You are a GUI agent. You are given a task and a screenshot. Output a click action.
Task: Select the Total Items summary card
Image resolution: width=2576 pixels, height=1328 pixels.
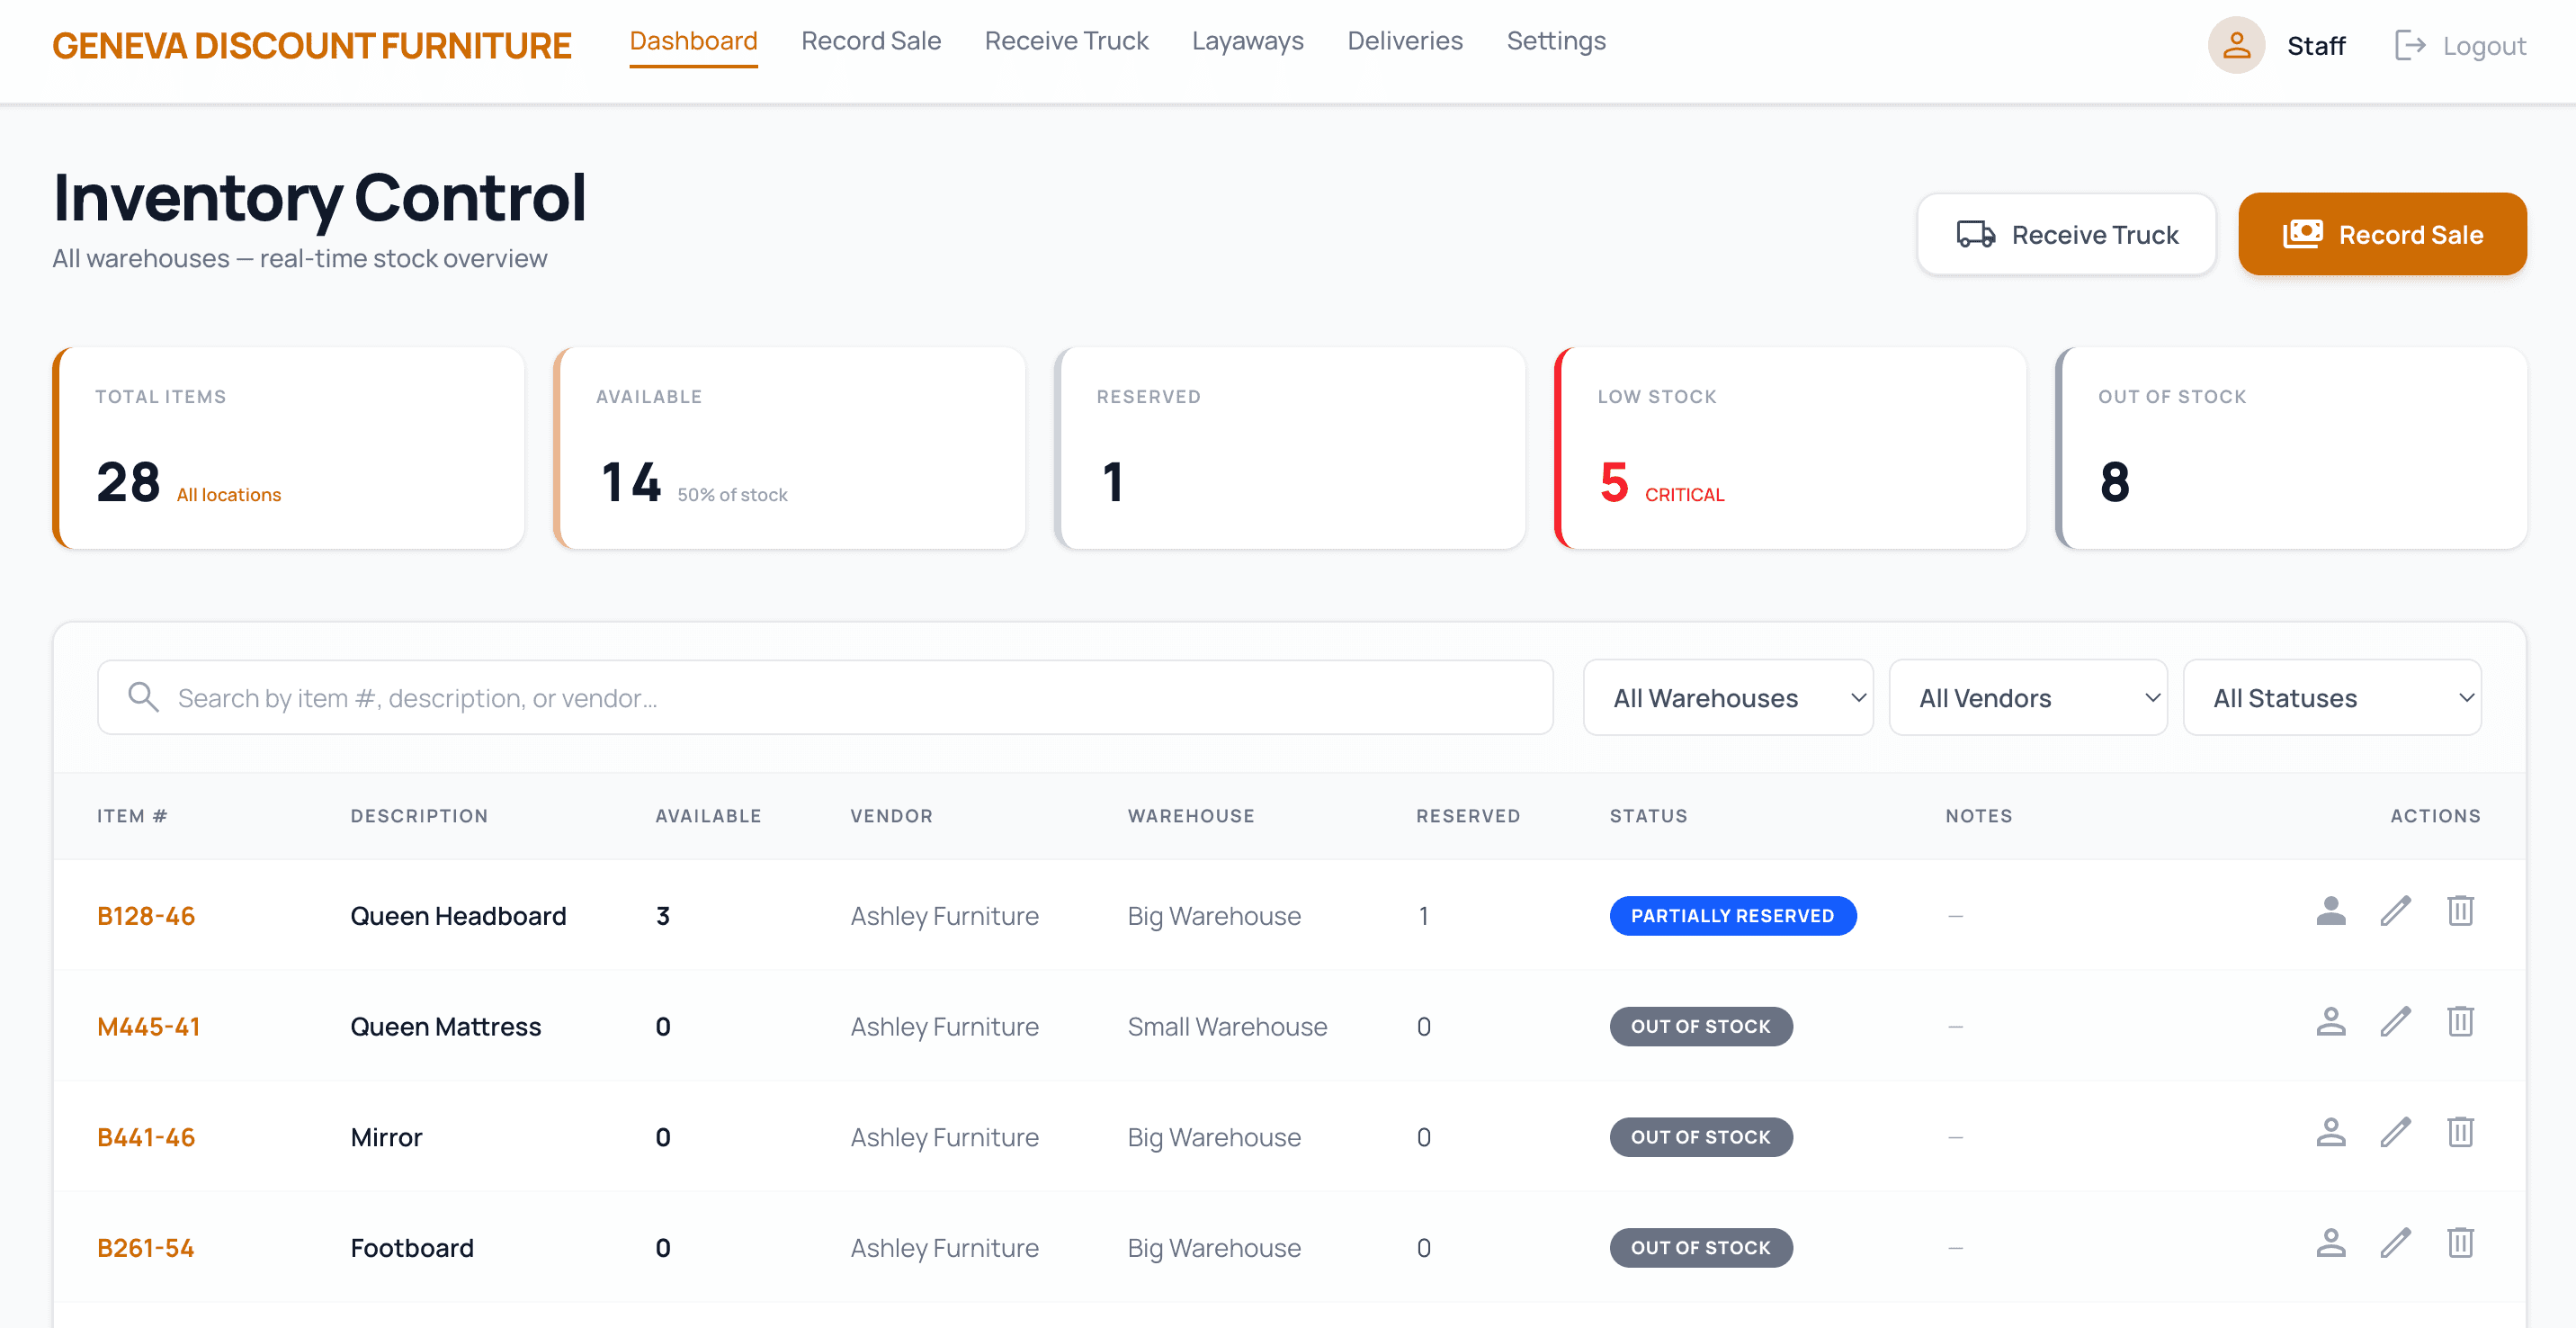pos(288,448)
